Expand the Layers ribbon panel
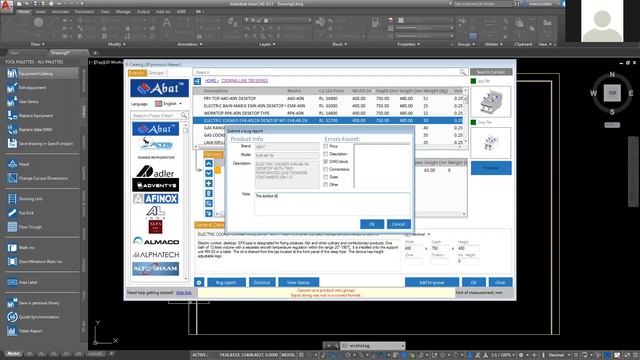This screenshot has height=360, width=640. [267, 44]
